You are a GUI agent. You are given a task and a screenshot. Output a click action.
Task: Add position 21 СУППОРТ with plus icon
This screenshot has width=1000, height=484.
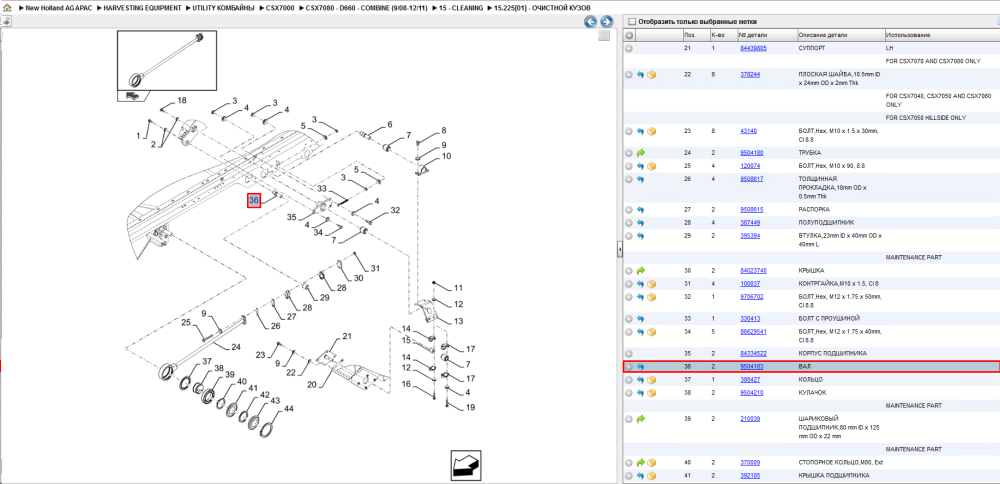pyautogui.click(x=629, y=48)
